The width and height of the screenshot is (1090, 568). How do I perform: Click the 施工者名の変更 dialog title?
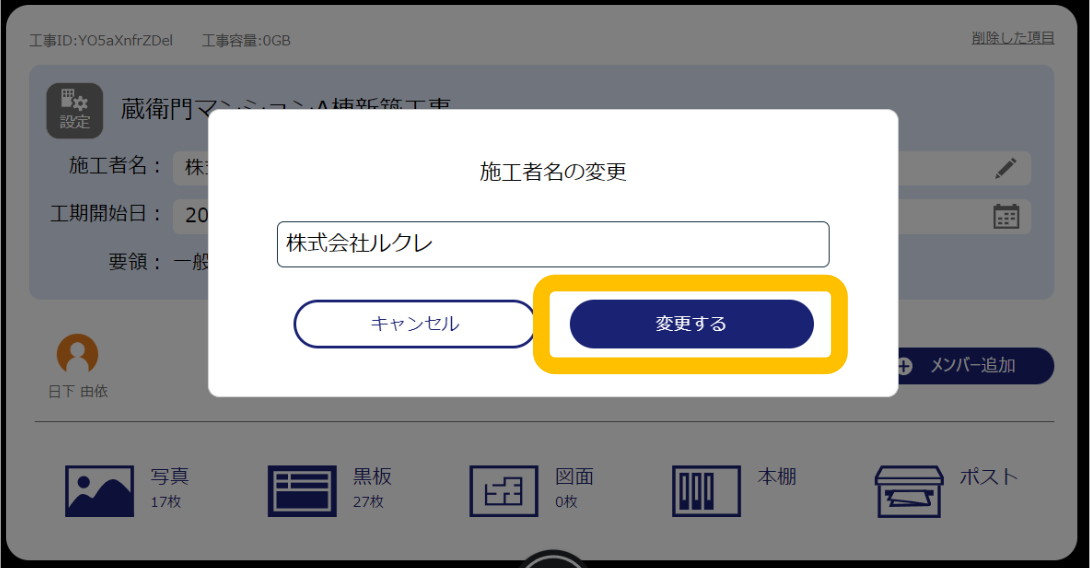pos(553,172)
